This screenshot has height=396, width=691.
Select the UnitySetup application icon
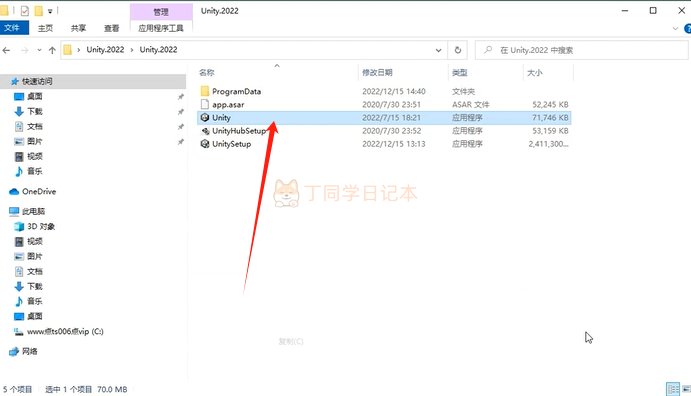pos(204,144)
